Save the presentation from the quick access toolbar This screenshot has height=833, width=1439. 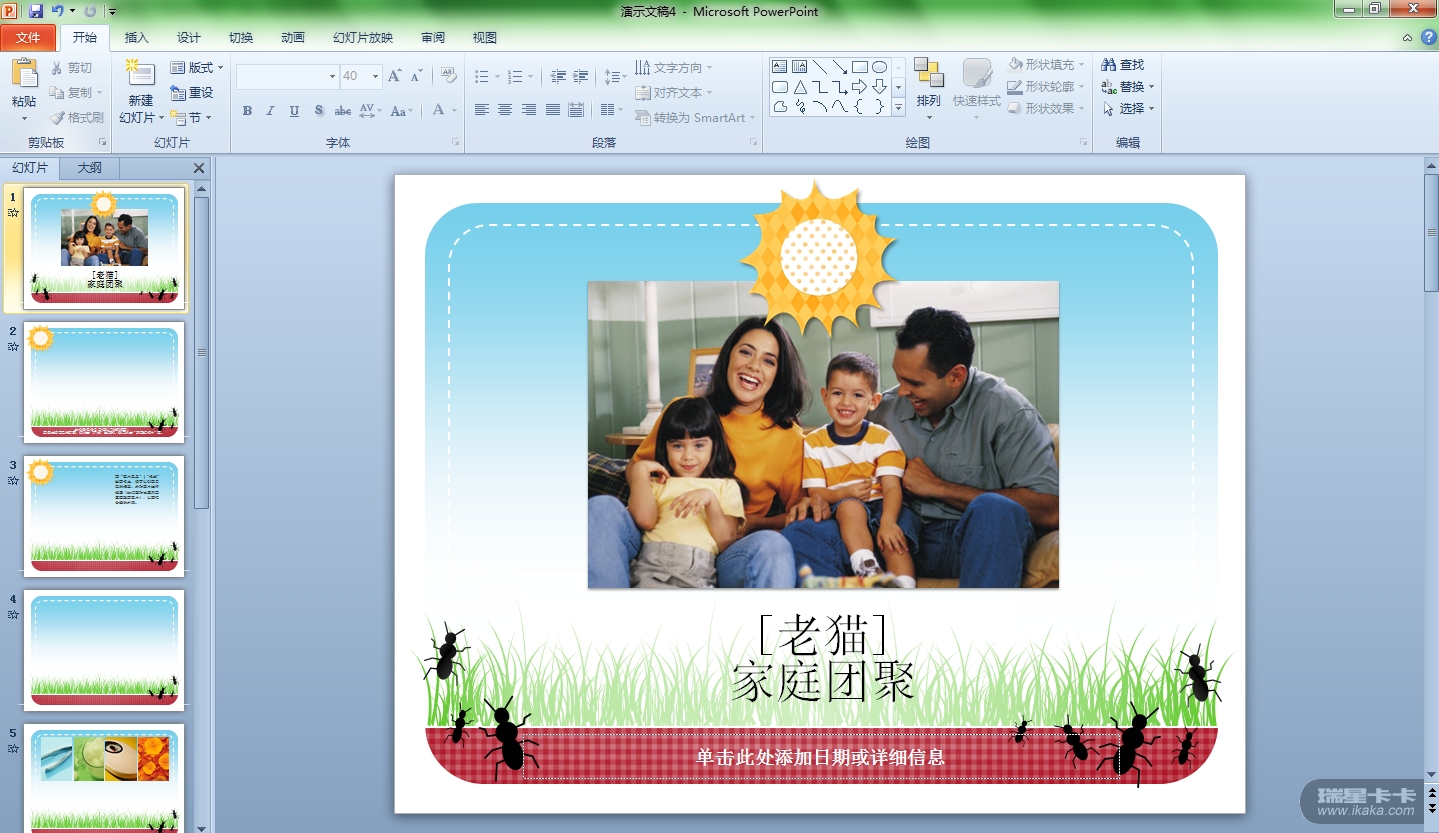point(36,11)
